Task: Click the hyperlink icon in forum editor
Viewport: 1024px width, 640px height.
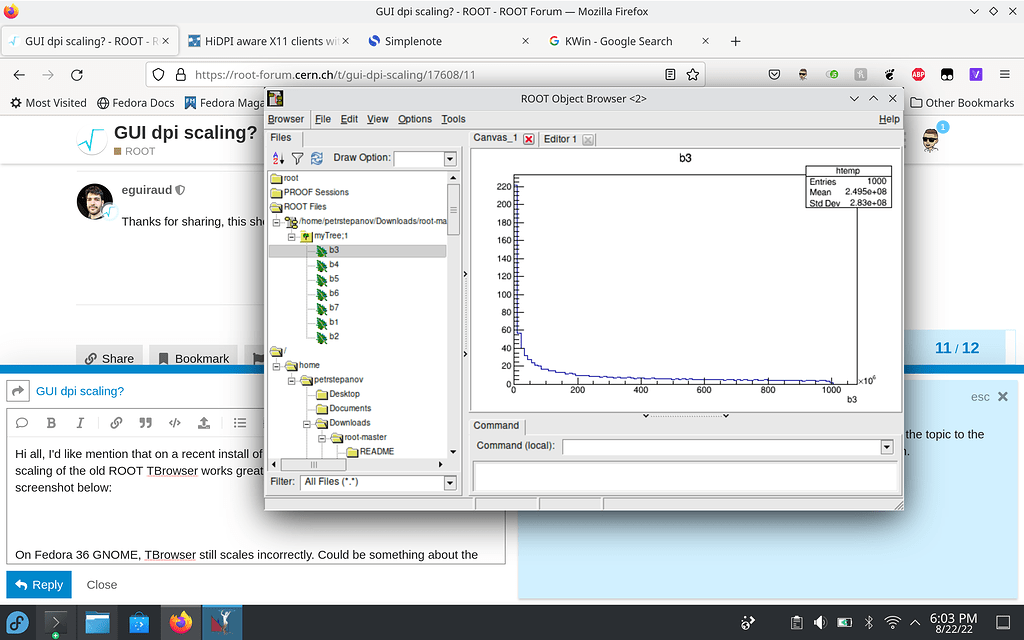Action: (116, 423)
